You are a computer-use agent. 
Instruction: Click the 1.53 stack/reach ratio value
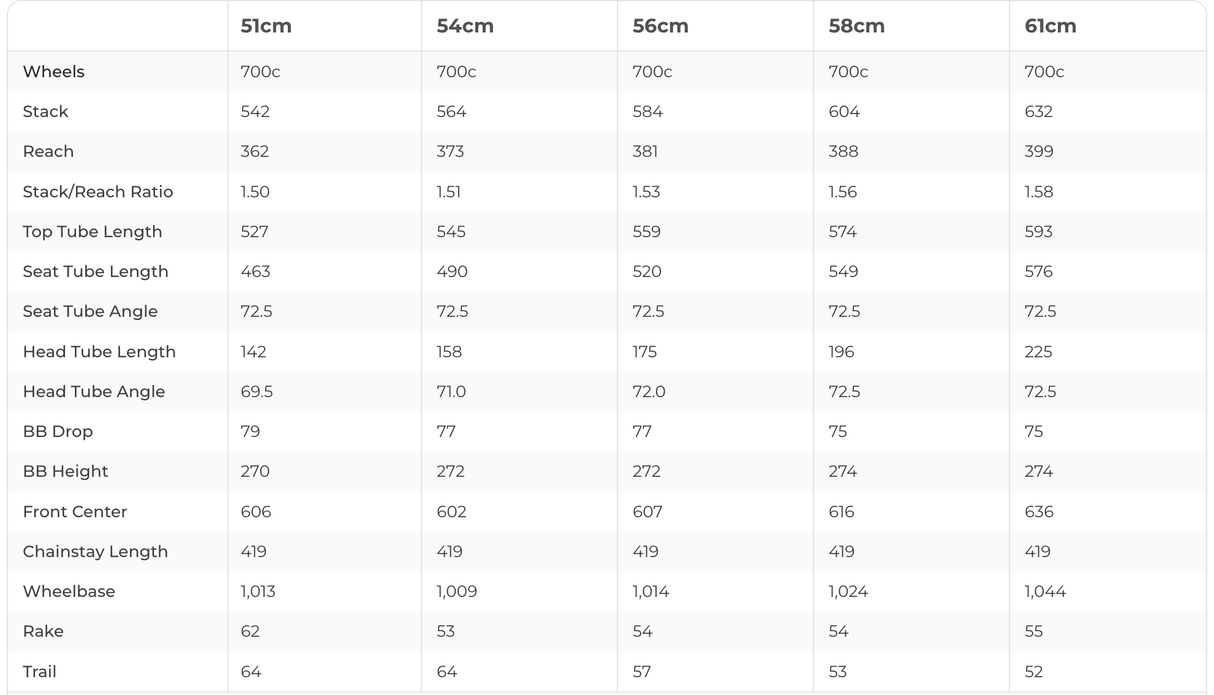pos(646,192)
